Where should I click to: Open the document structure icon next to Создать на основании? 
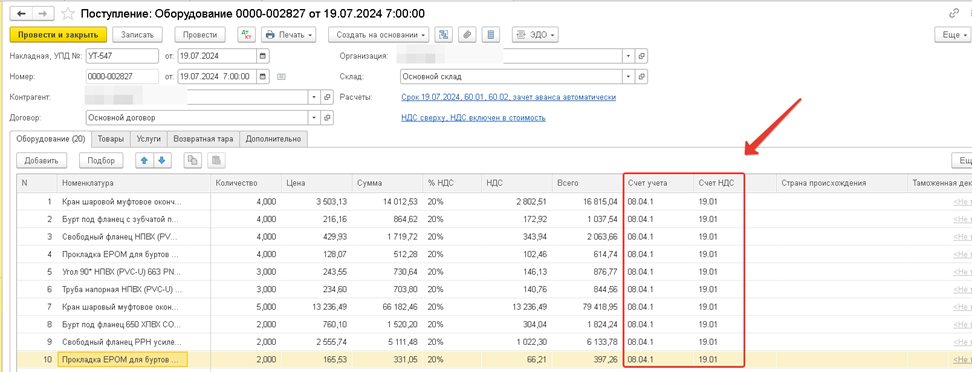pos(444,35)
